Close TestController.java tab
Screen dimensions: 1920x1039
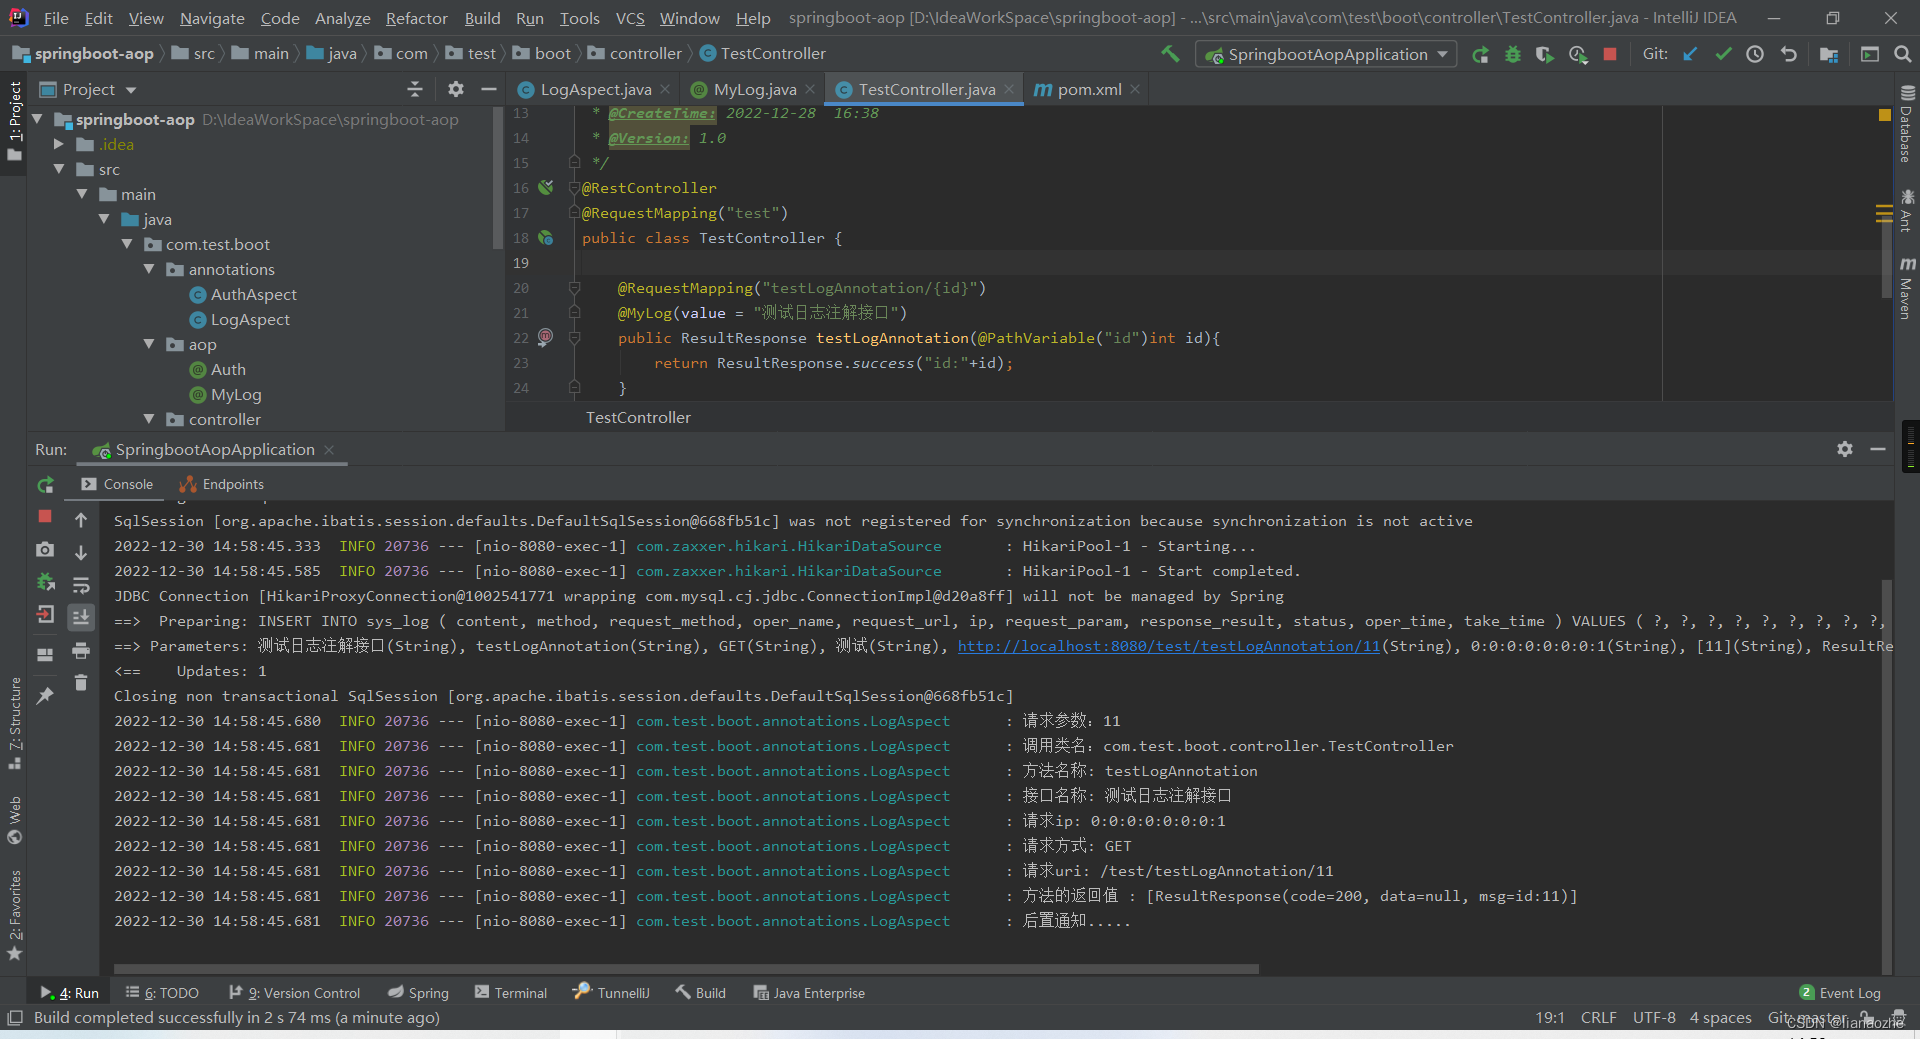1009,89
